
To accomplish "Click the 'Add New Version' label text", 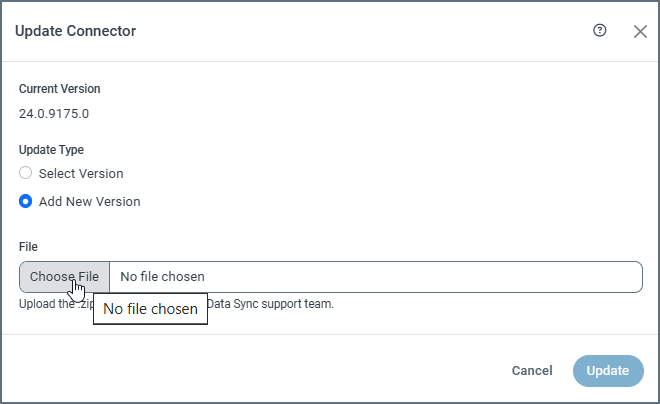I will [89, 201].
